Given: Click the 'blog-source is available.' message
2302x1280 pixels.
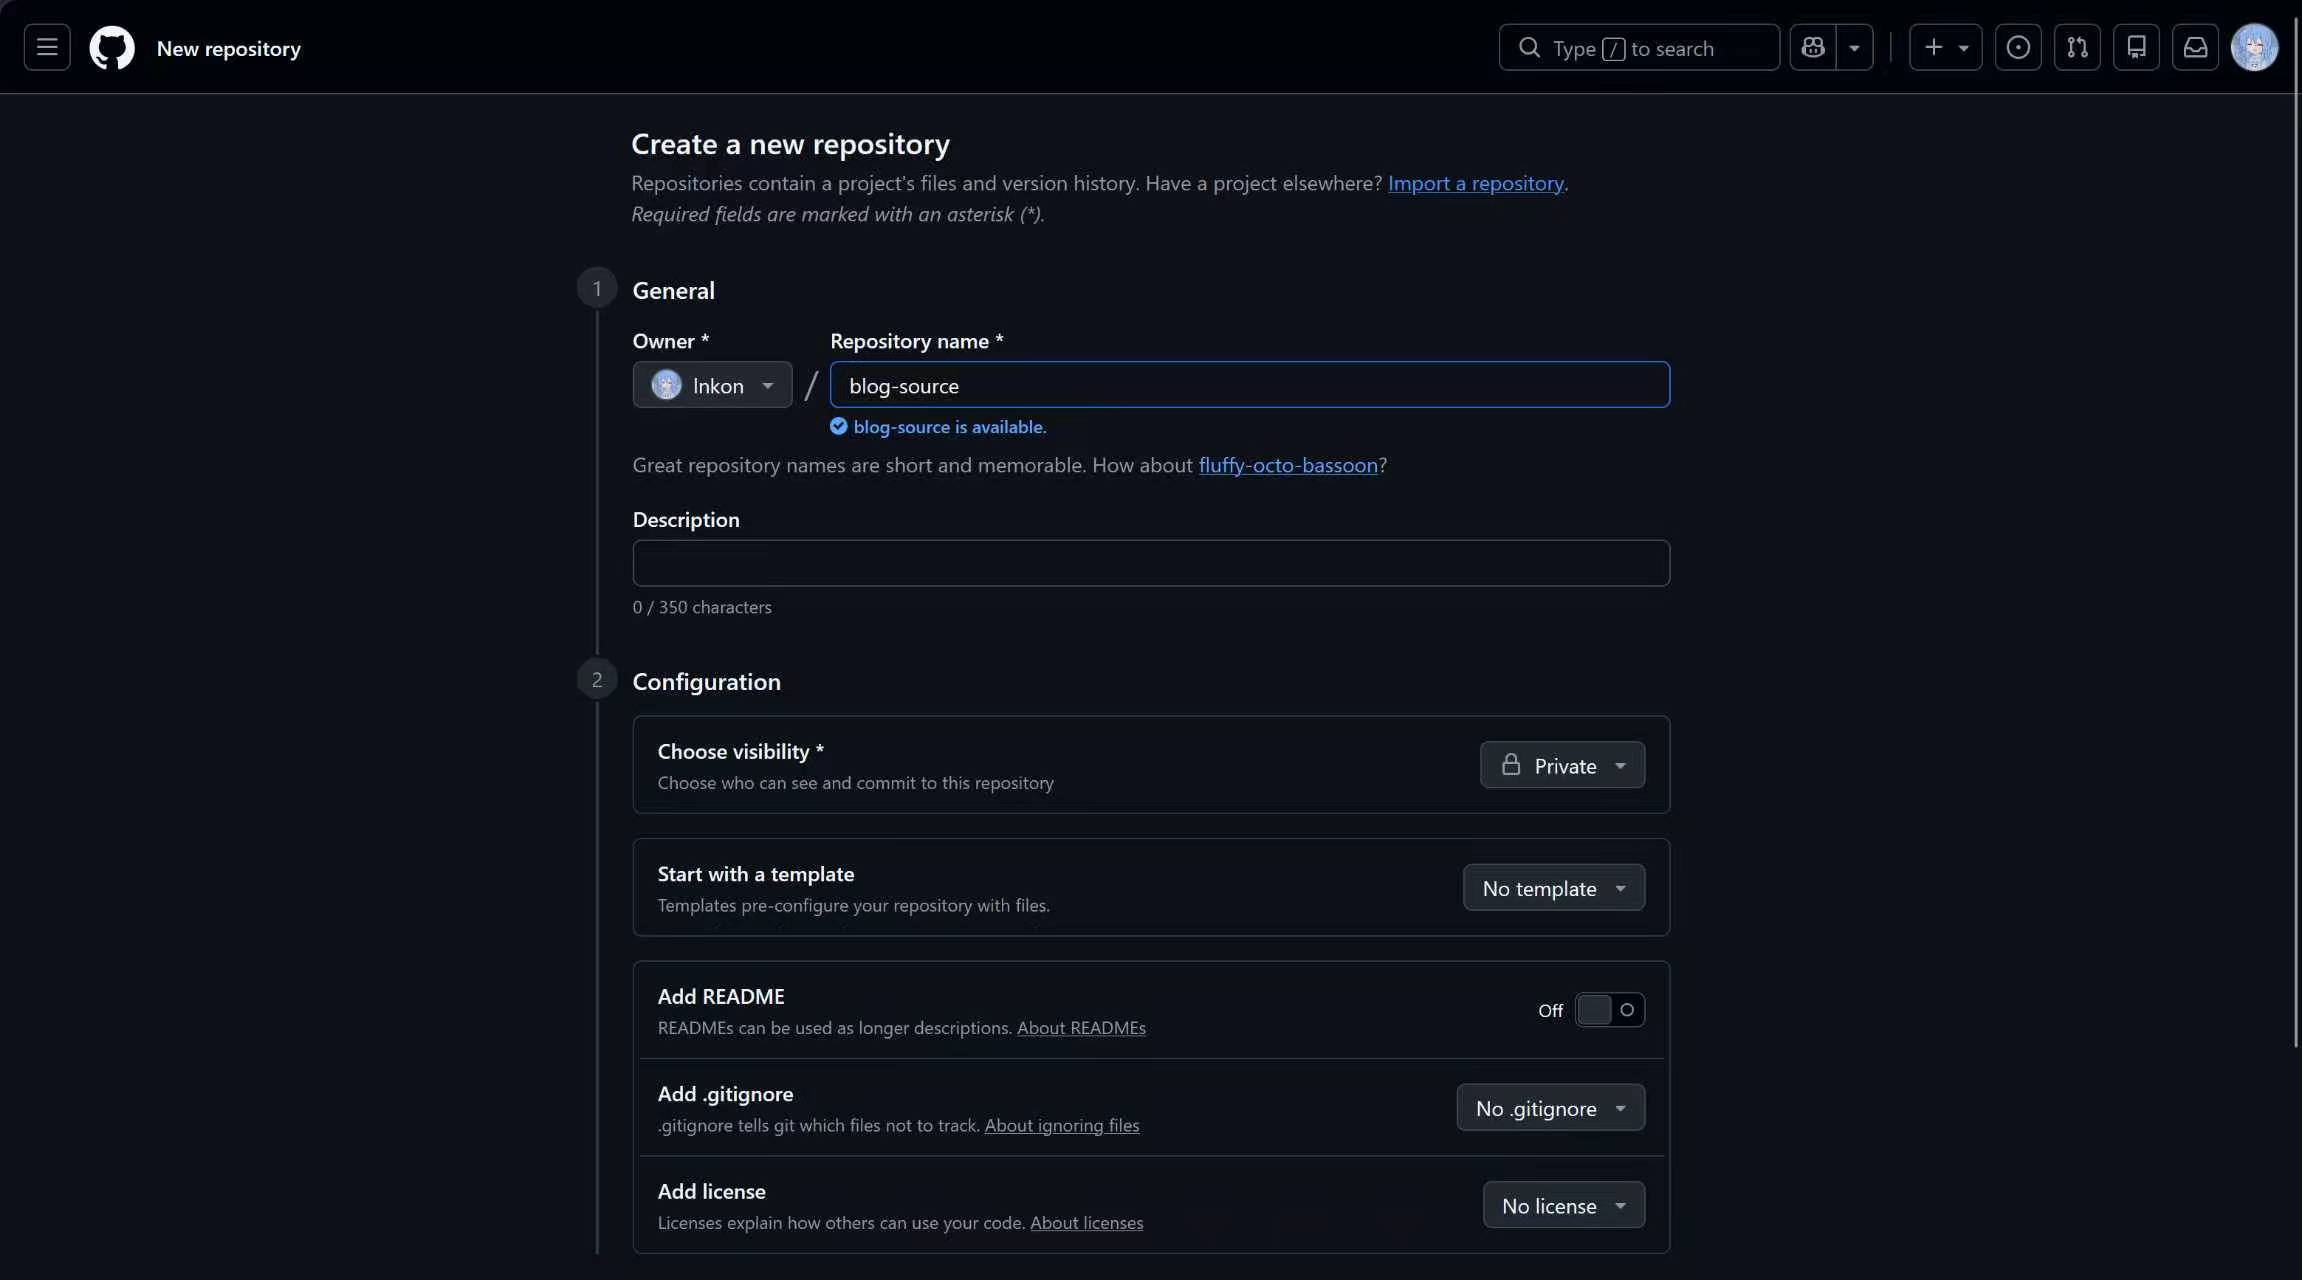Looking at the screenshot, I should coord(949,427).
